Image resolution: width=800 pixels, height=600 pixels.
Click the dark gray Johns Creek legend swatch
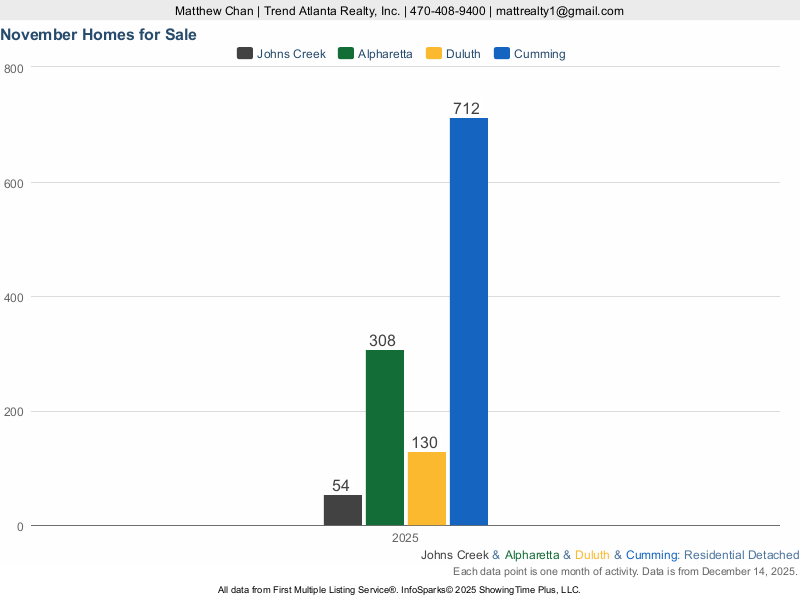245,54
